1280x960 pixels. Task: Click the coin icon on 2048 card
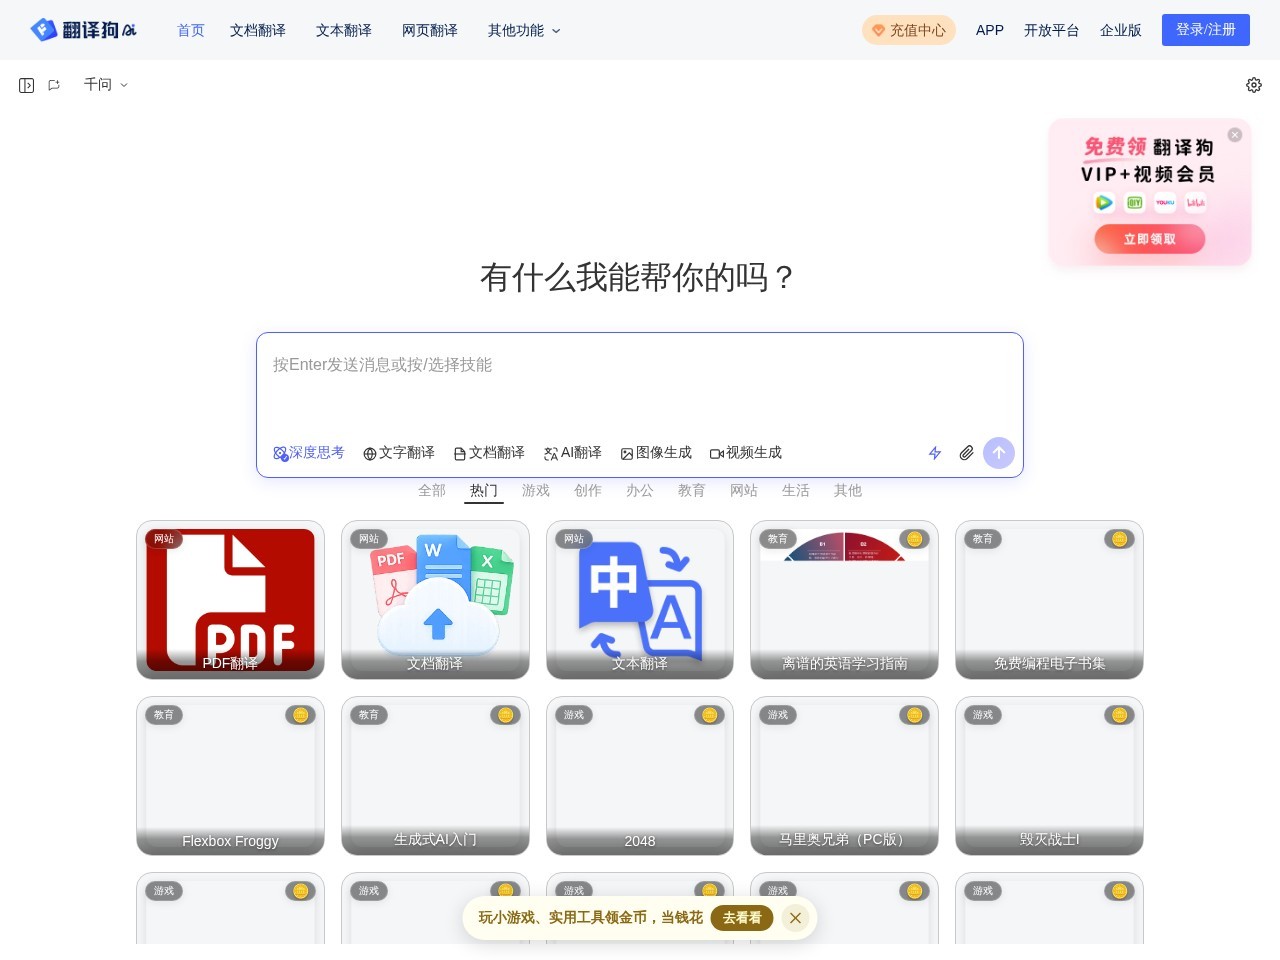(709, 715)
